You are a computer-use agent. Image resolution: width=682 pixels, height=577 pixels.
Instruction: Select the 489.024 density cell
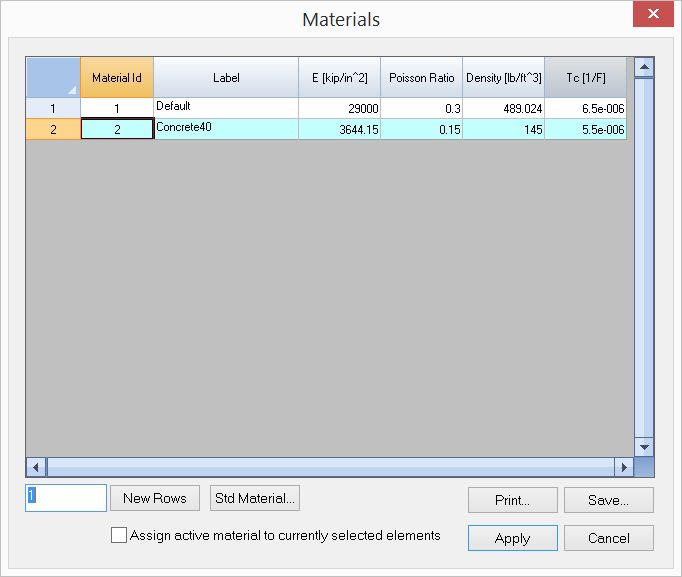coord(503,108)
